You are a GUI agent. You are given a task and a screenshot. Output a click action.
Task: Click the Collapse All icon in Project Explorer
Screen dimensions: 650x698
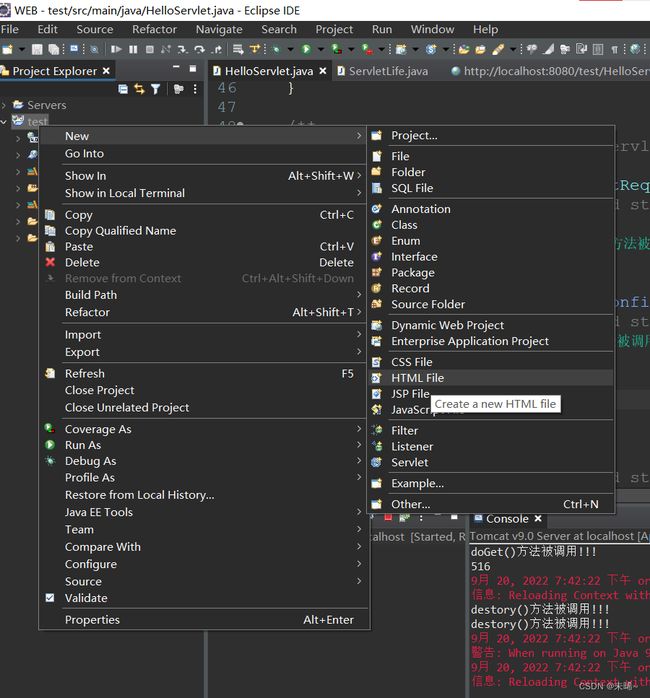pos(123,89)
